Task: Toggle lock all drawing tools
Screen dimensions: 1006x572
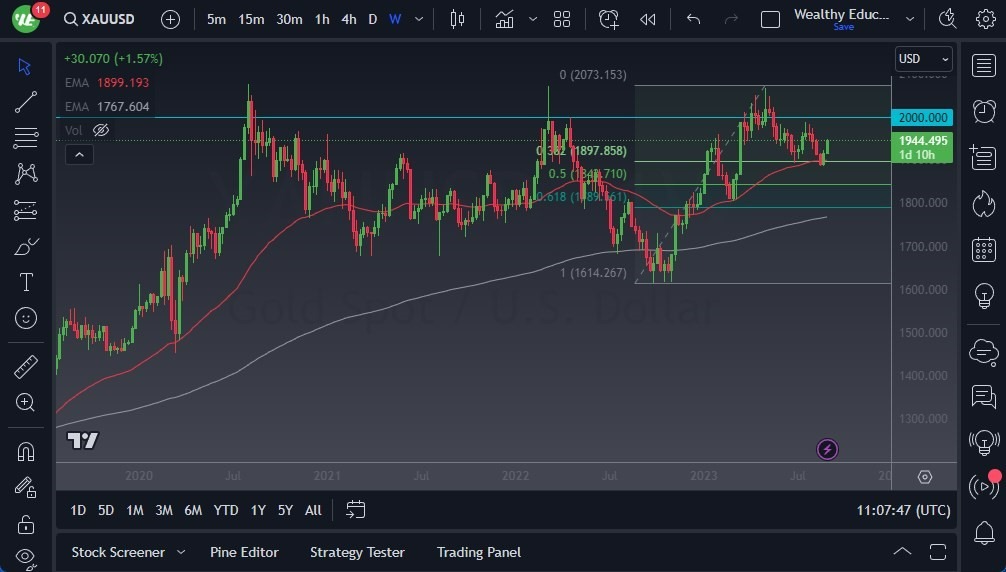Action: [26, 524]
